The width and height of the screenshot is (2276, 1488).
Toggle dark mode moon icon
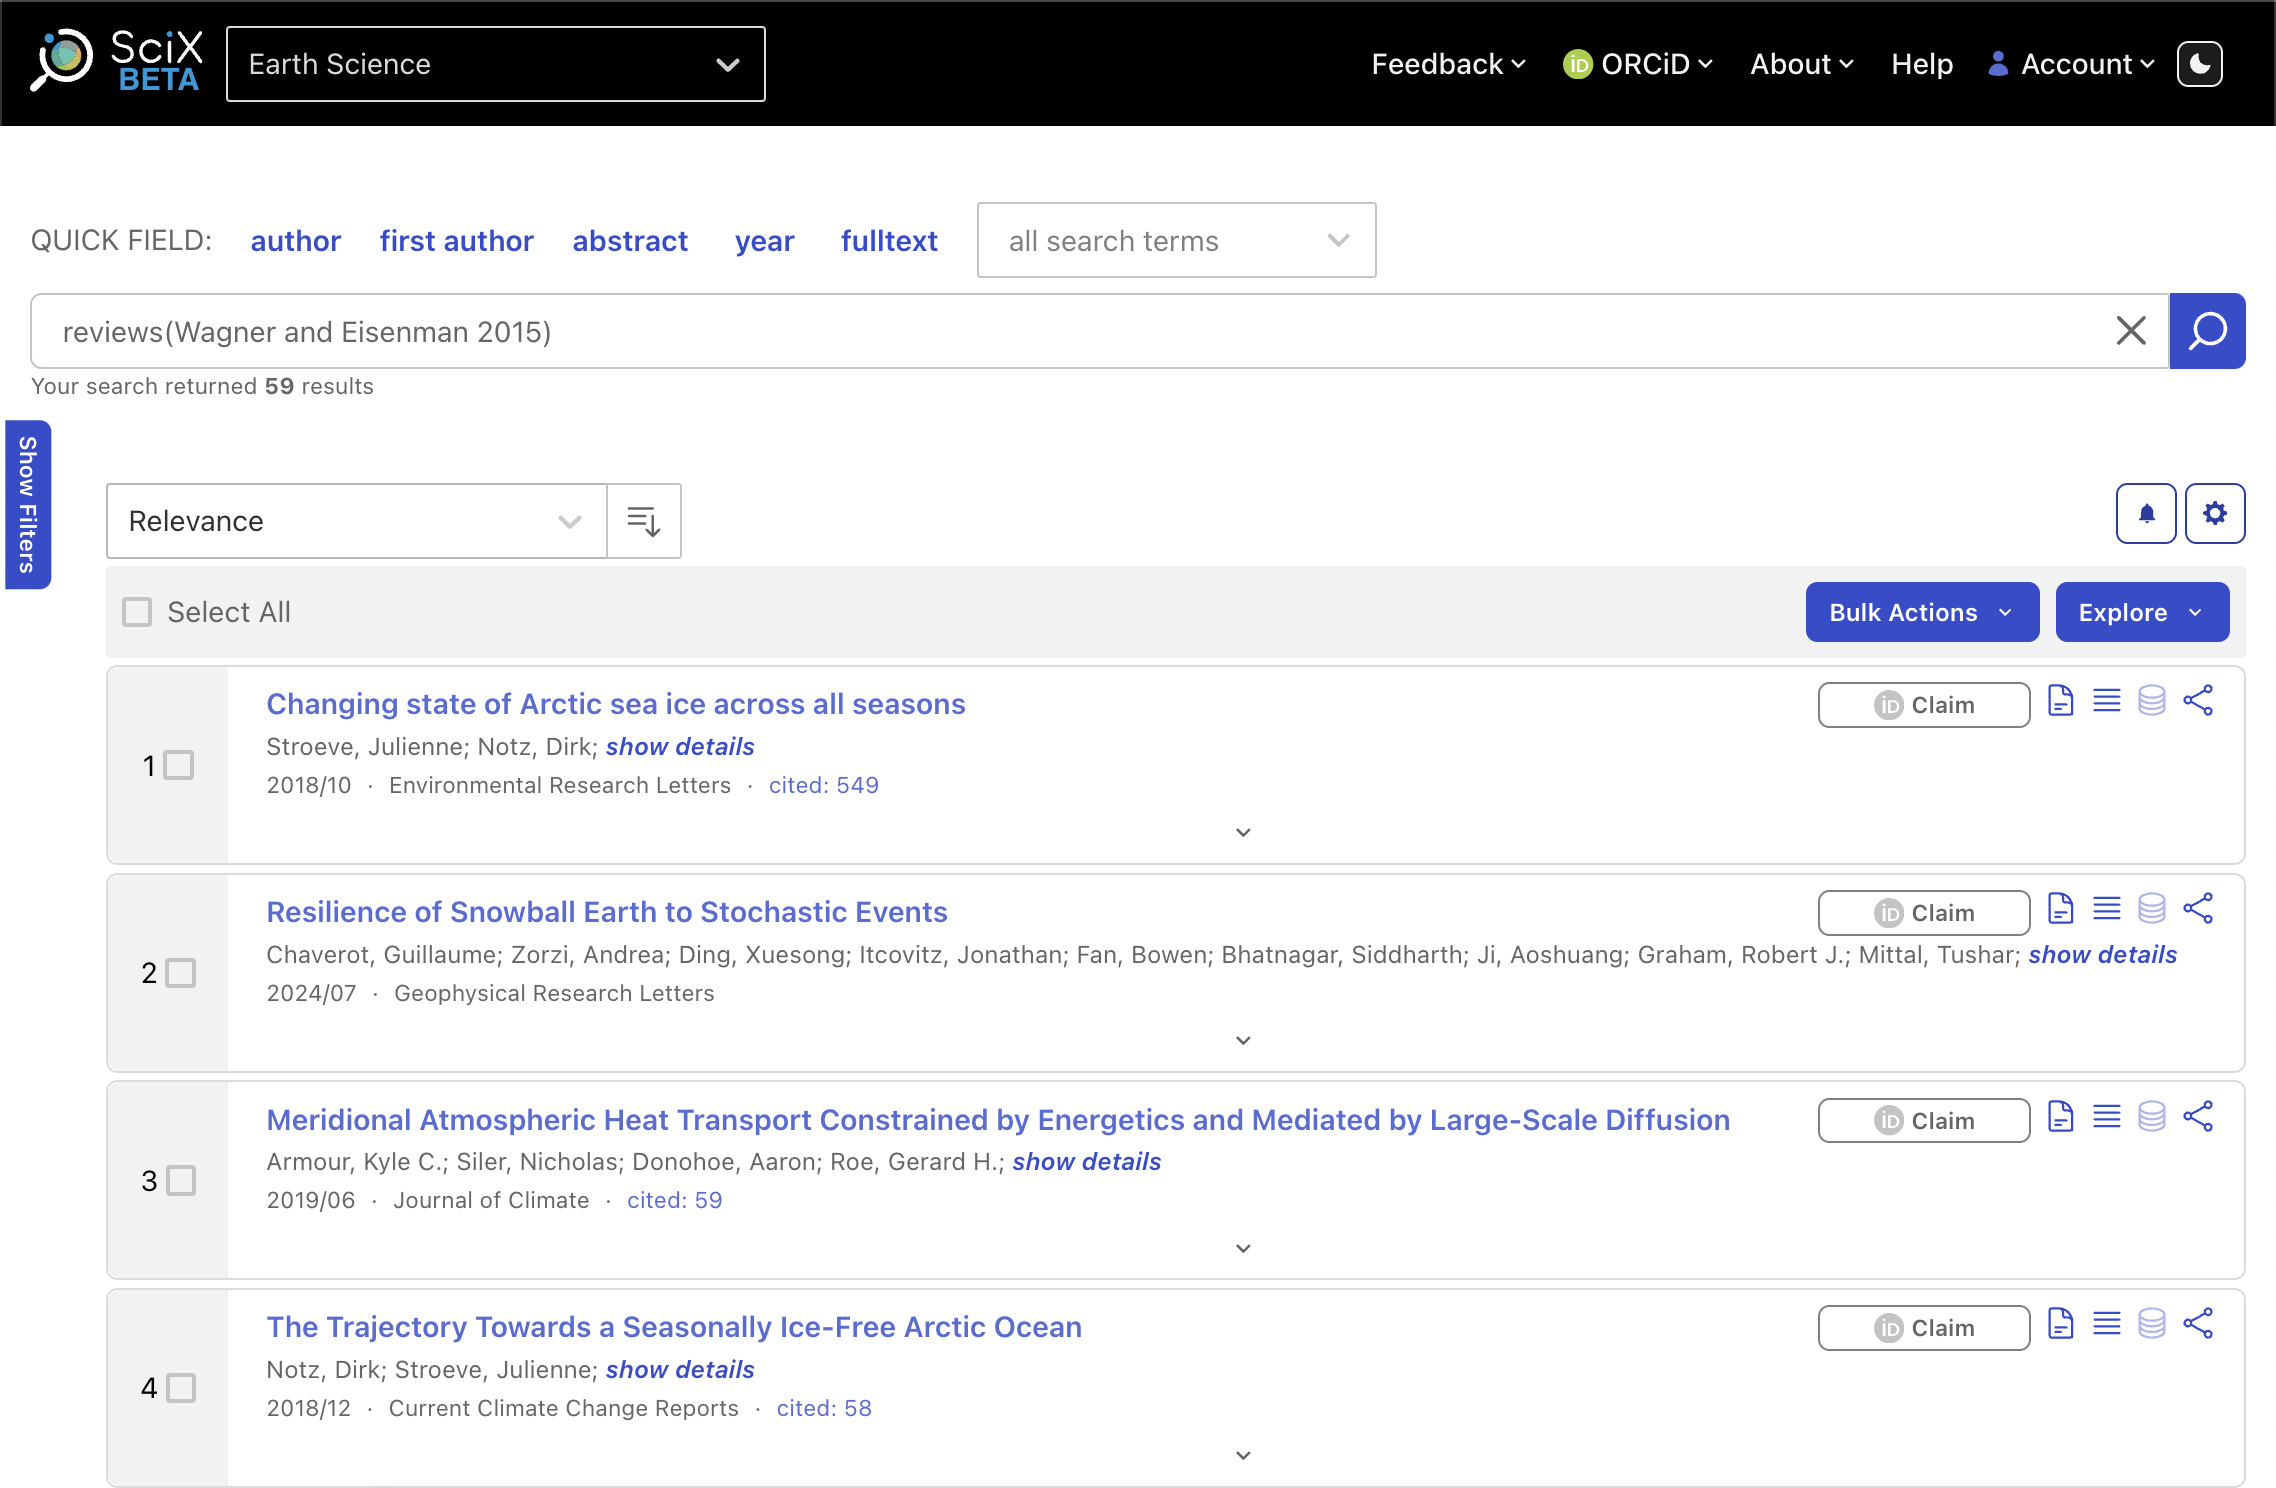[2199, 64]
